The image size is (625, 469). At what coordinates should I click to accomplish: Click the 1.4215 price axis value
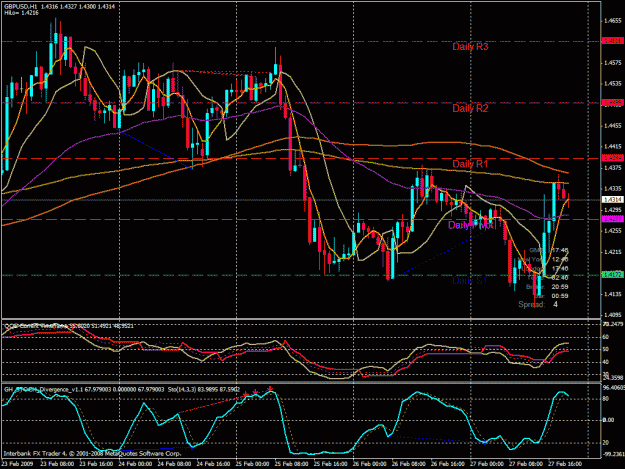613,251
